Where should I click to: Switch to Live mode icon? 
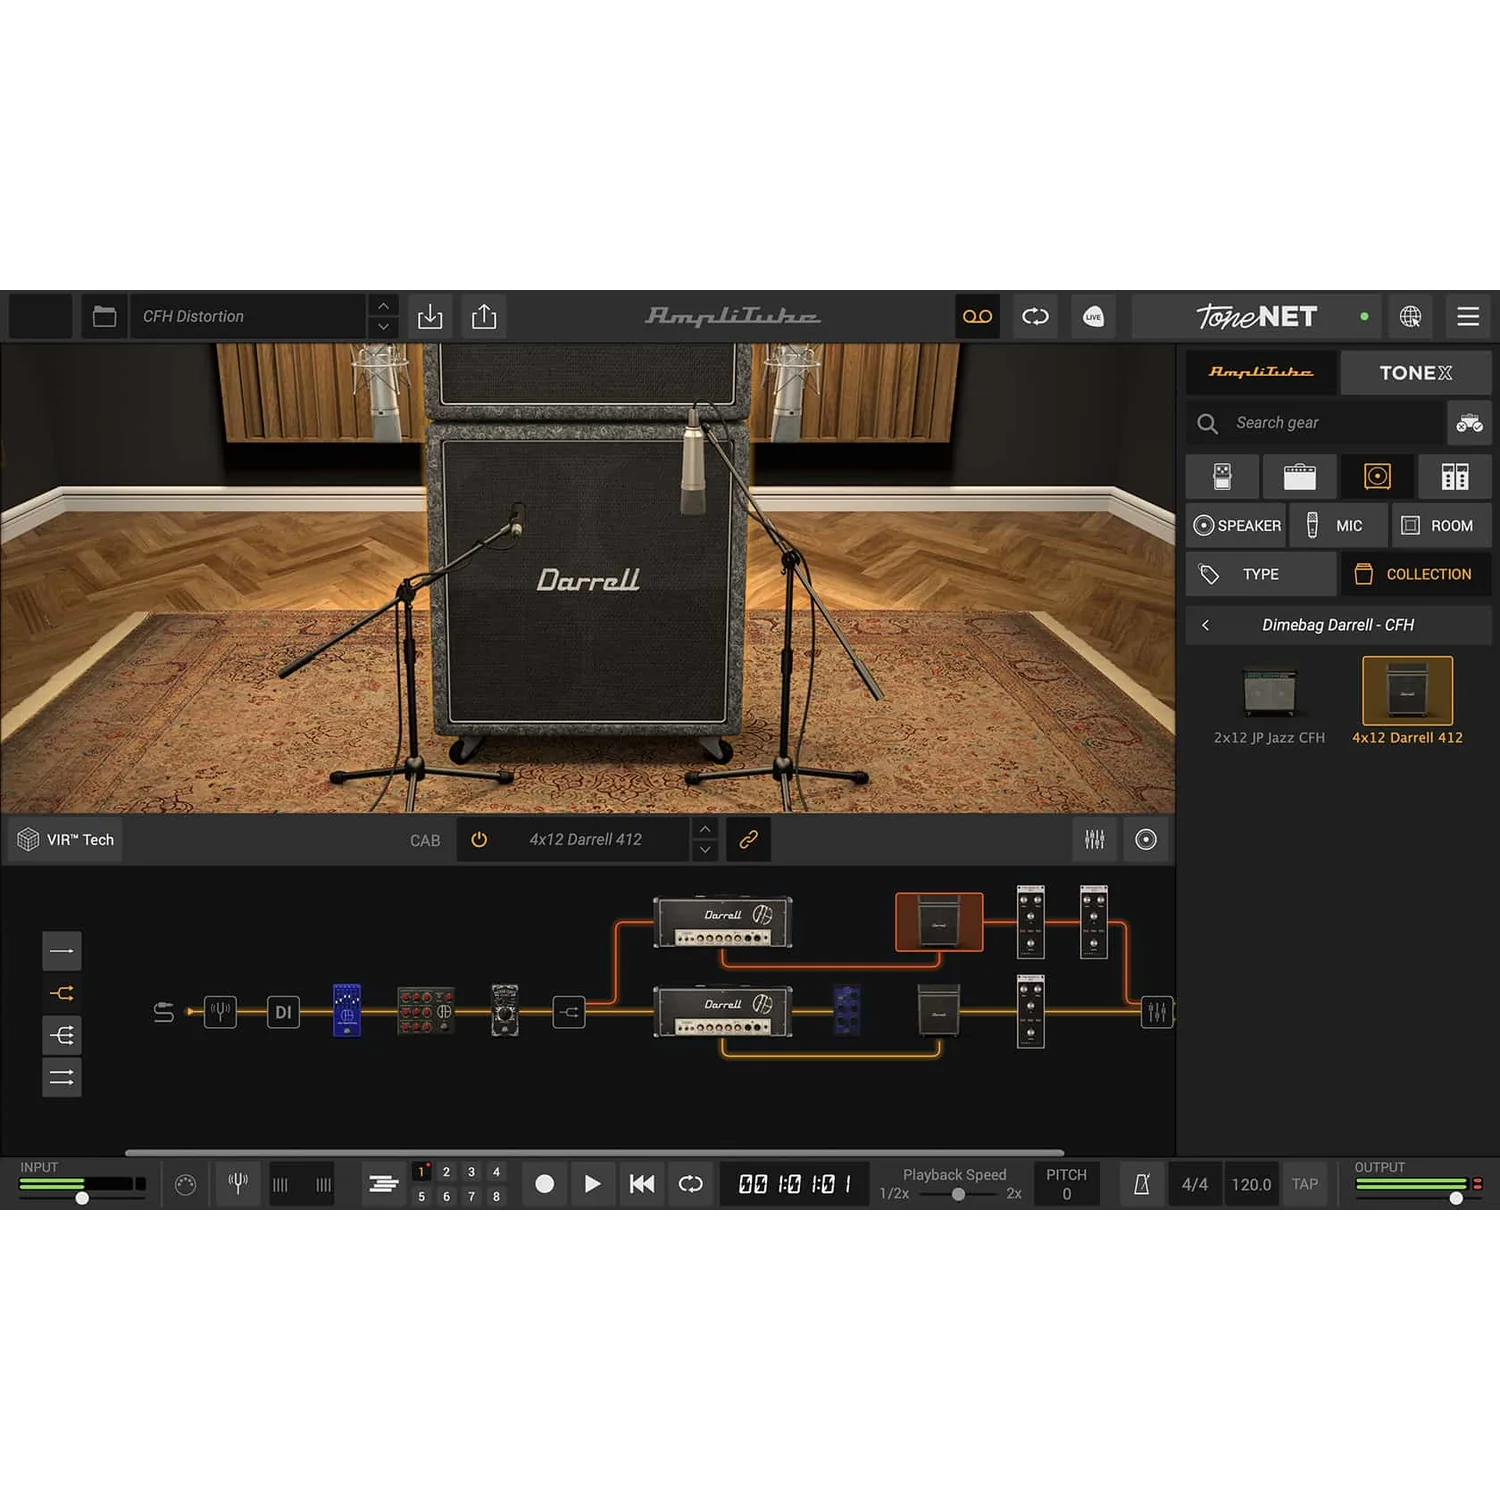pyautogui.click(x=1093, y=317)
